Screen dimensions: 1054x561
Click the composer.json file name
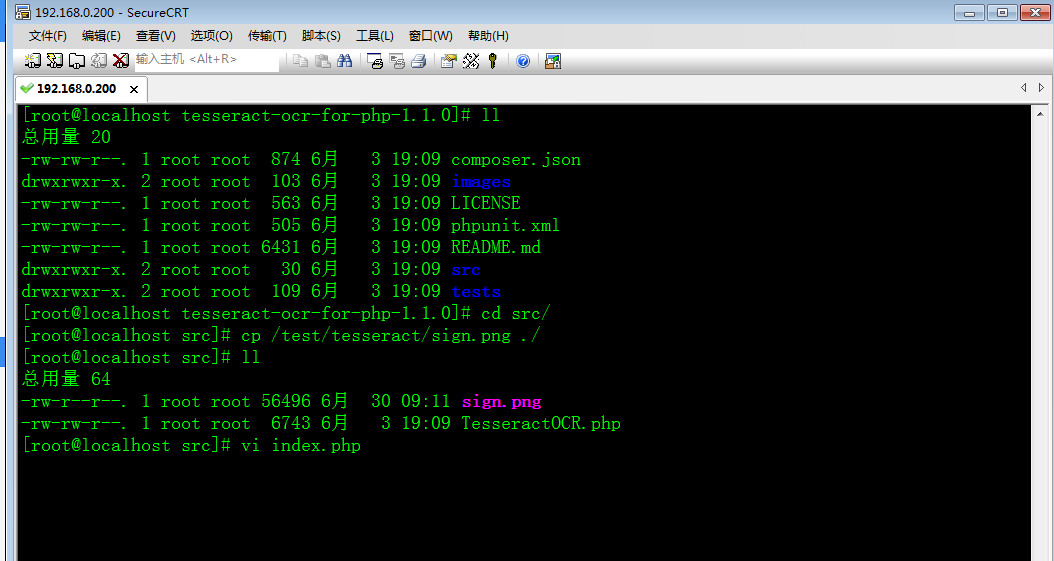pos(516,160)
